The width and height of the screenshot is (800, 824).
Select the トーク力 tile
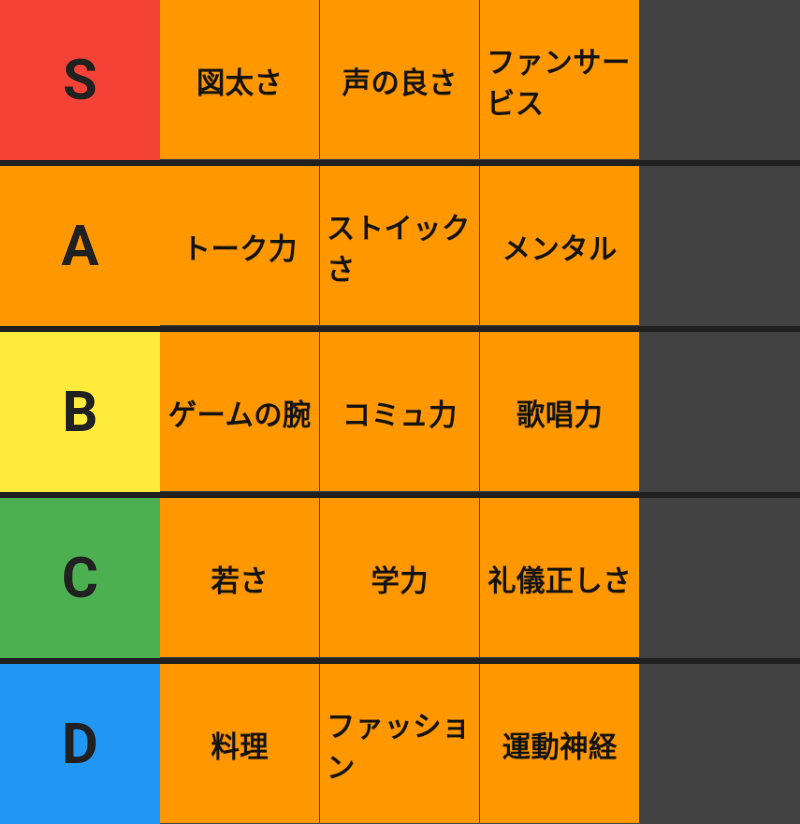pyautogui.click(x=240, y=245)
